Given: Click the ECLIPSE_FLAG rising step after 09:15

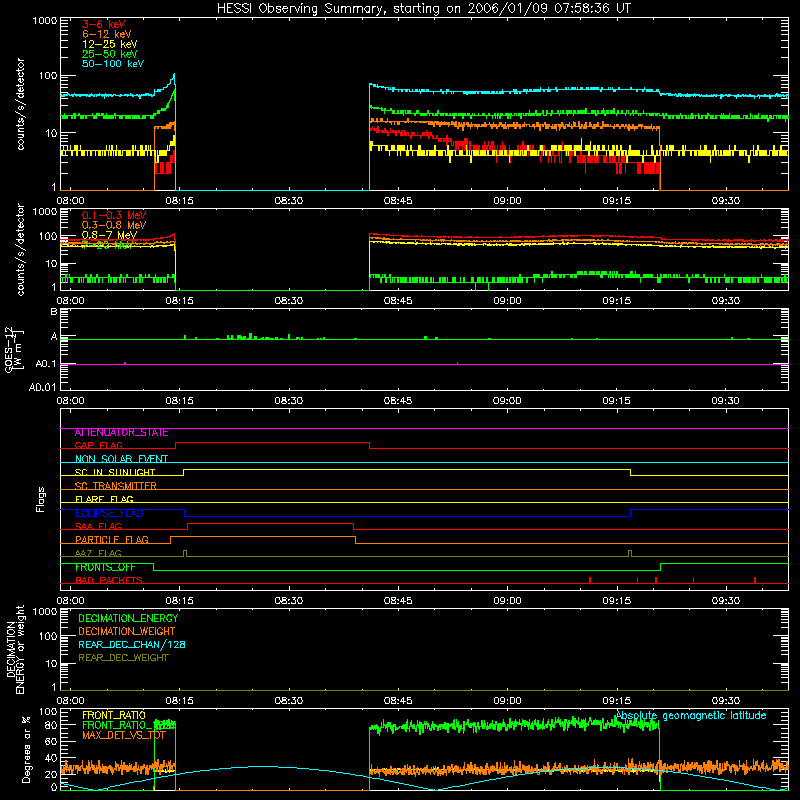Looking at the screenshot, I should (x=631, y=513).
